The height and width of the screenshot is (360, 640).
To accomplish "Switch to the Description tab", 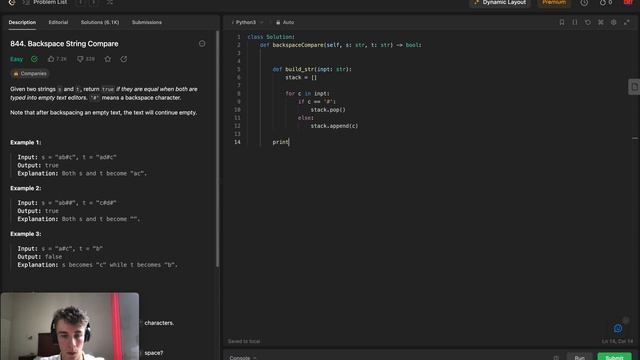I will (x=22, y=22).
